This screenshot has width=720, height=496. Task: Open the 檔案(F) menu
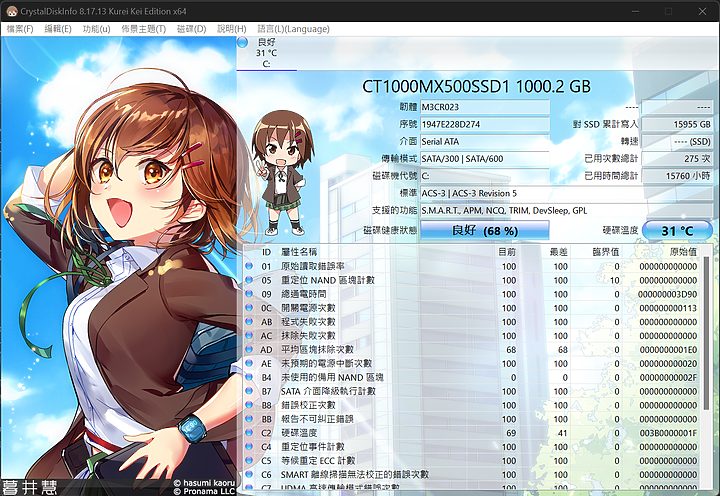20,29
